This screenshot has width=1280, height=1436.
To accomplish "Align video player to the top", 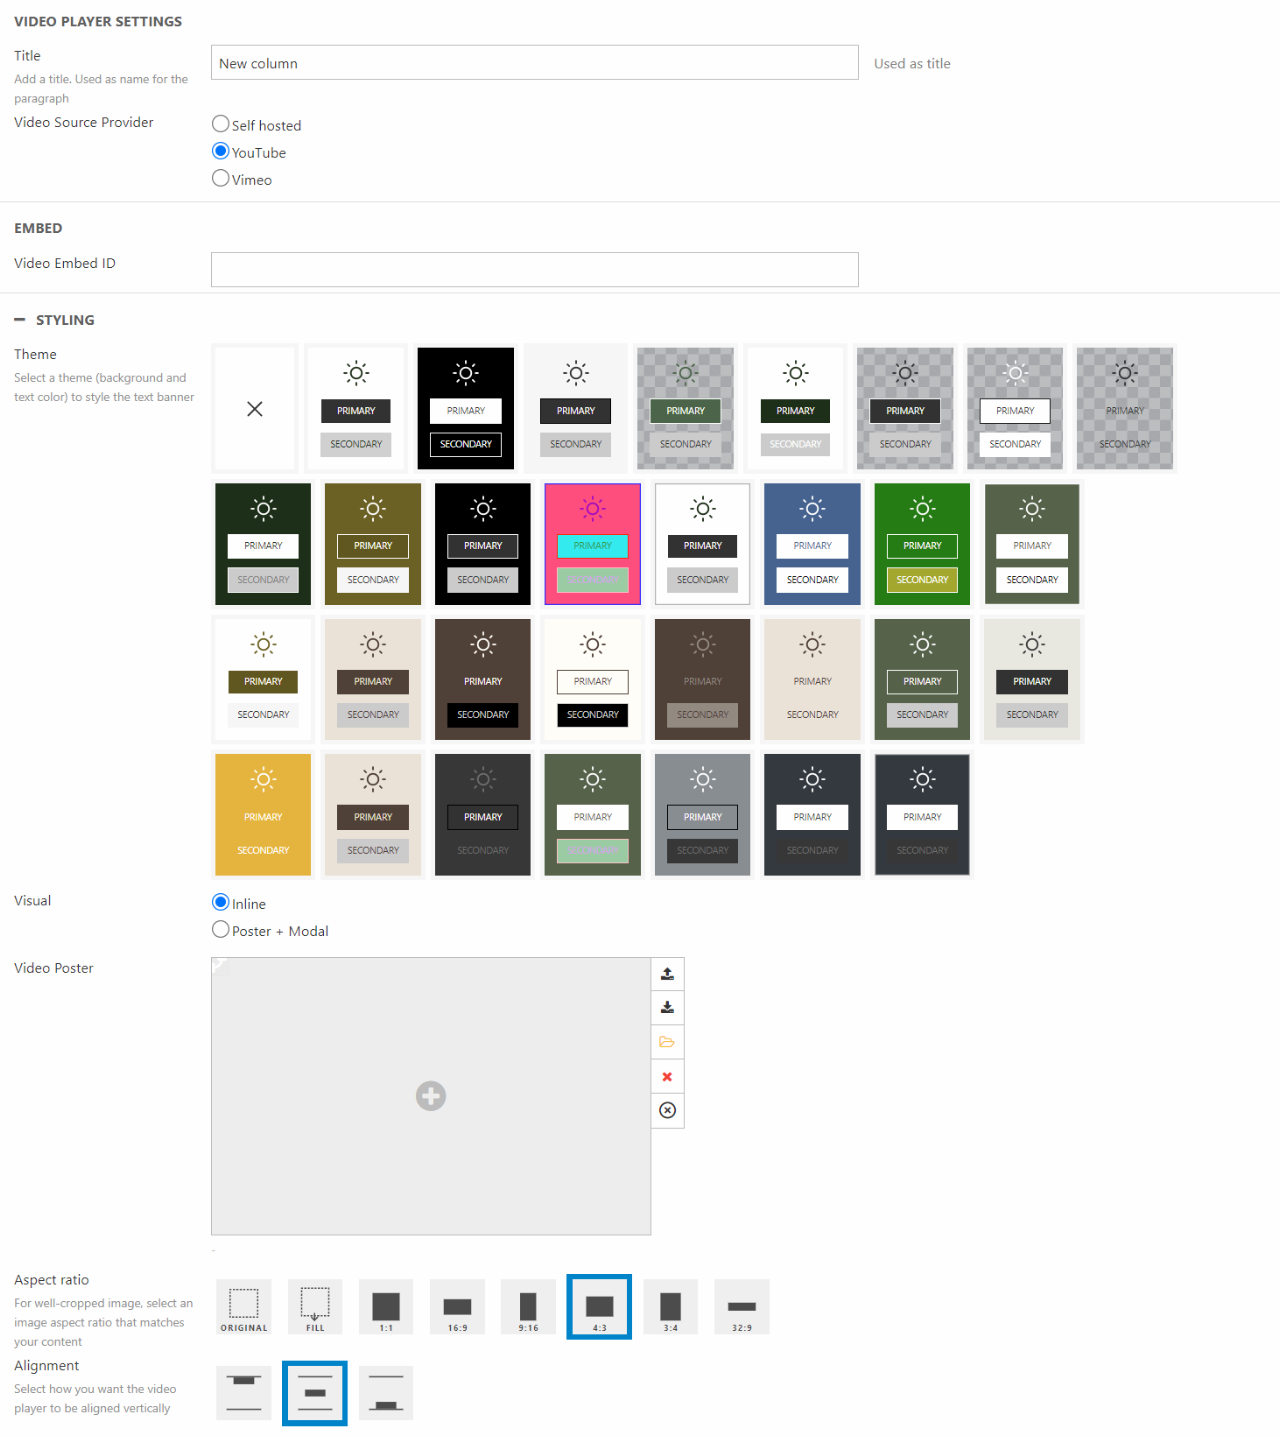I will [244, 1392].
